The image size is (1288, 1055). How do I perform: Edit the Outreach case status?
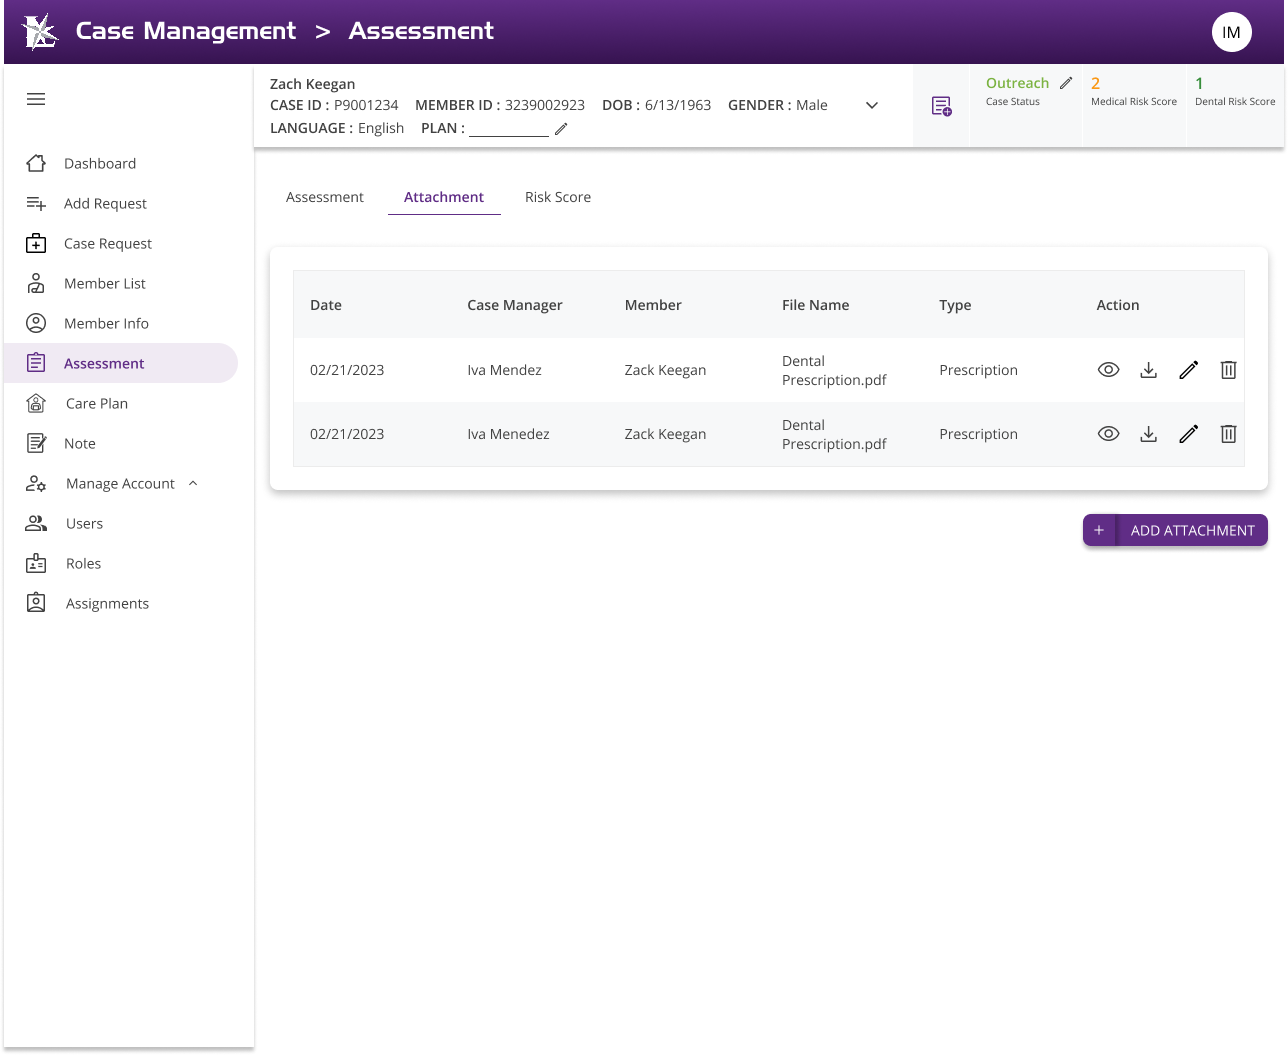(1066, 83)
